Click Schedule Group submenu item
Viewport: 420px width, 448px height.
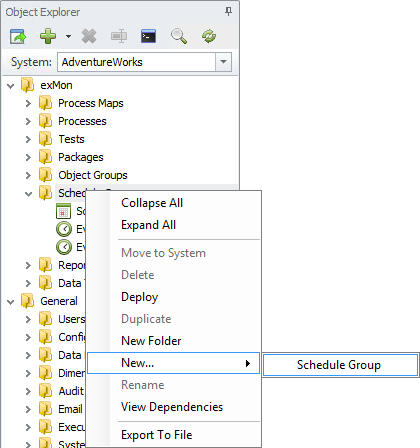[x=340, y=365]
